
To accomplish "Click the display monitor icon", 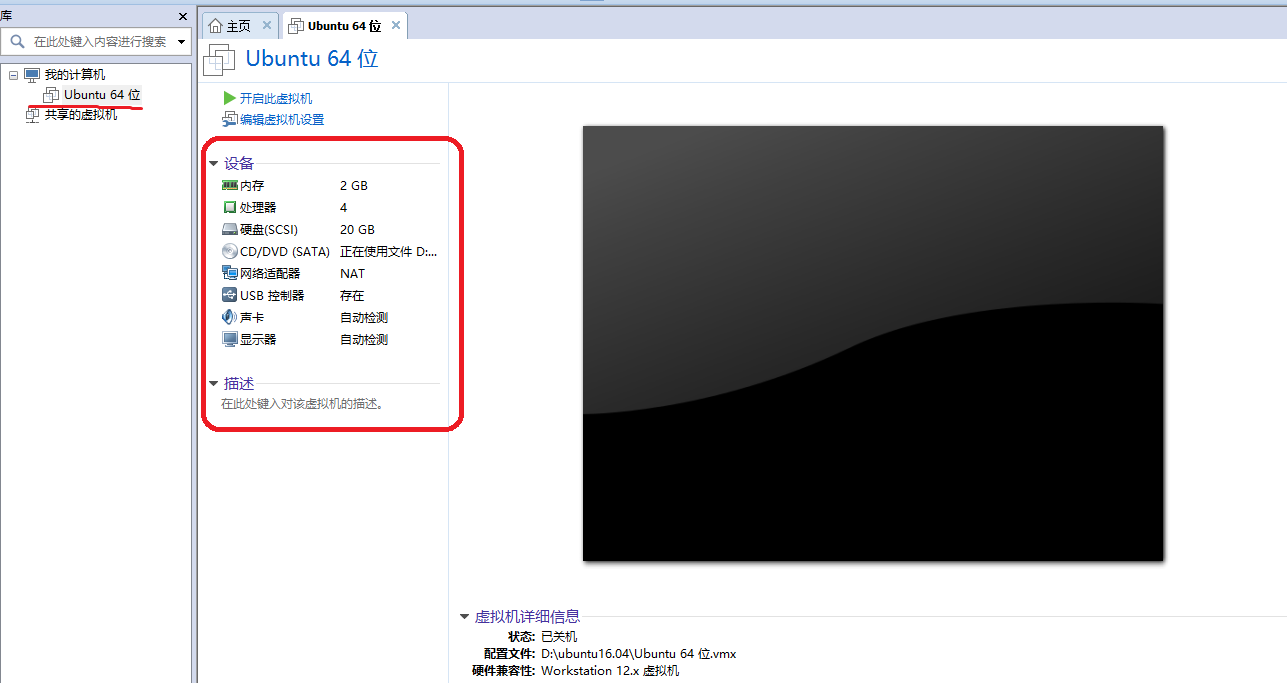I will 230,340.
